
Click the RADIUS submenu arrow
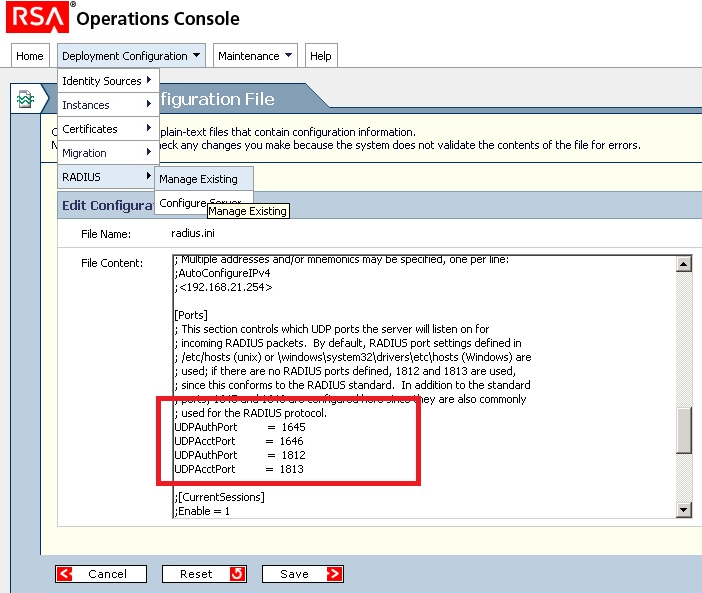tap(149, 176)
